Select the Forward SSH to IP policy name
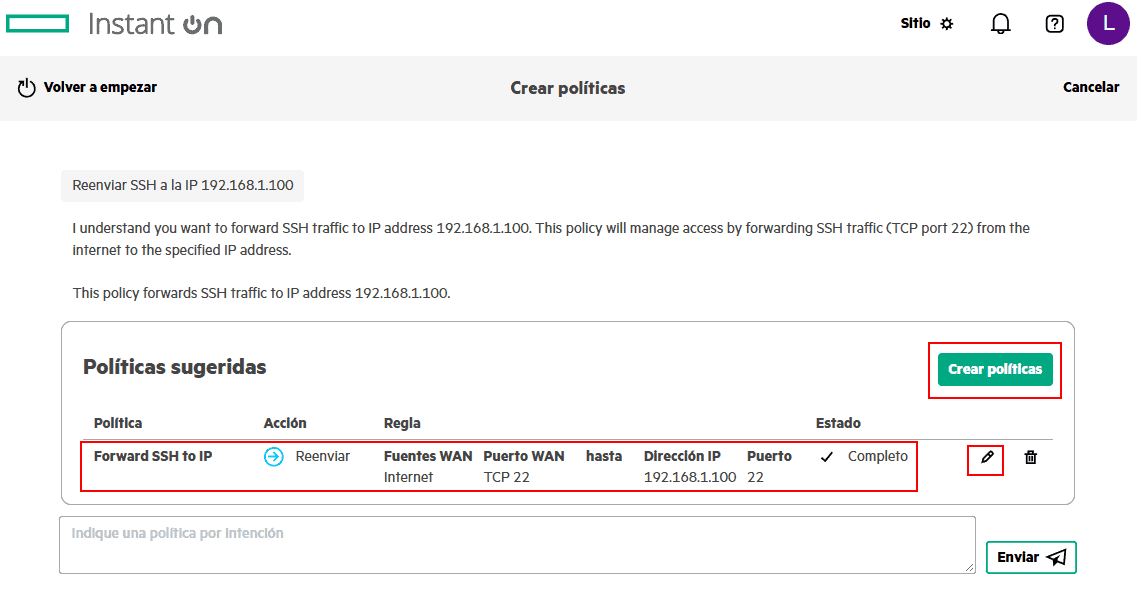 pyautogui.click(x=153, y=456)
